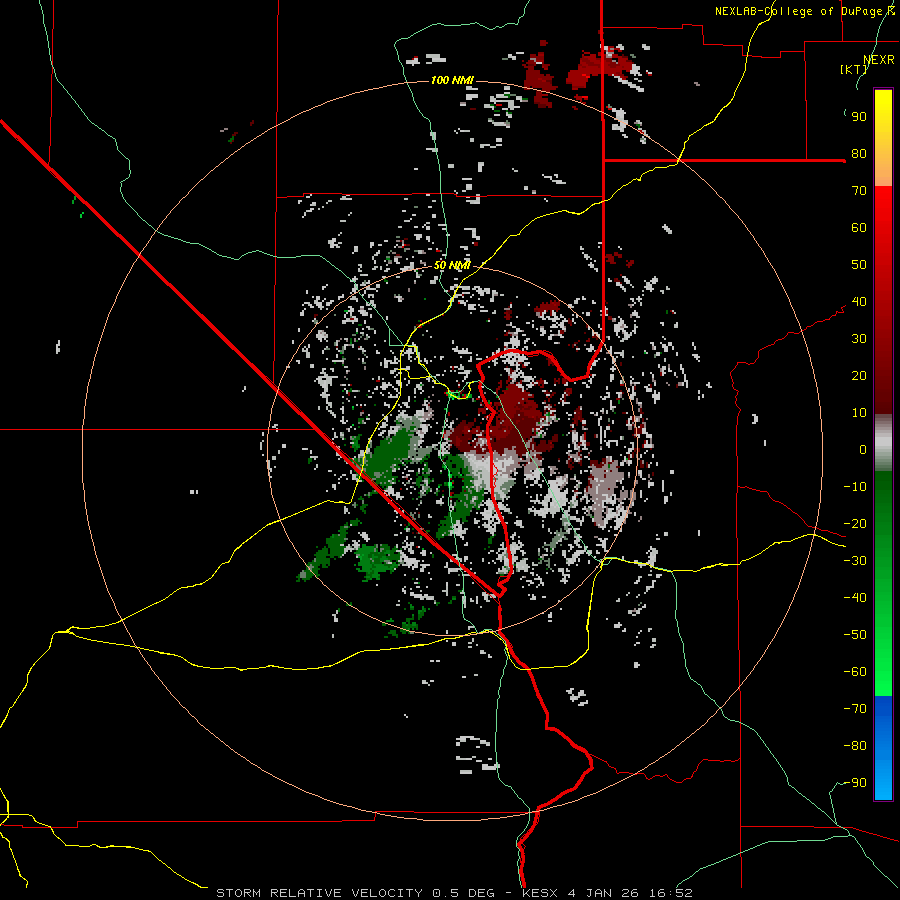
Task: Click the positive "20" scale value
Action: tap(859, 375)
